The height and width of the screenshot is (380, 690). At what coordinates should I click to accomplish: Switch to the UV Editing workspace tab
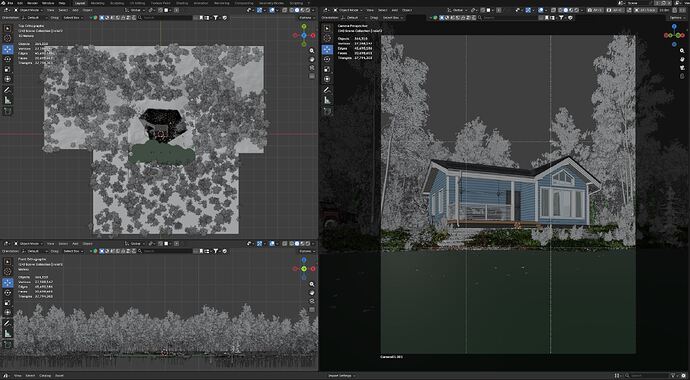click(139, 3)
